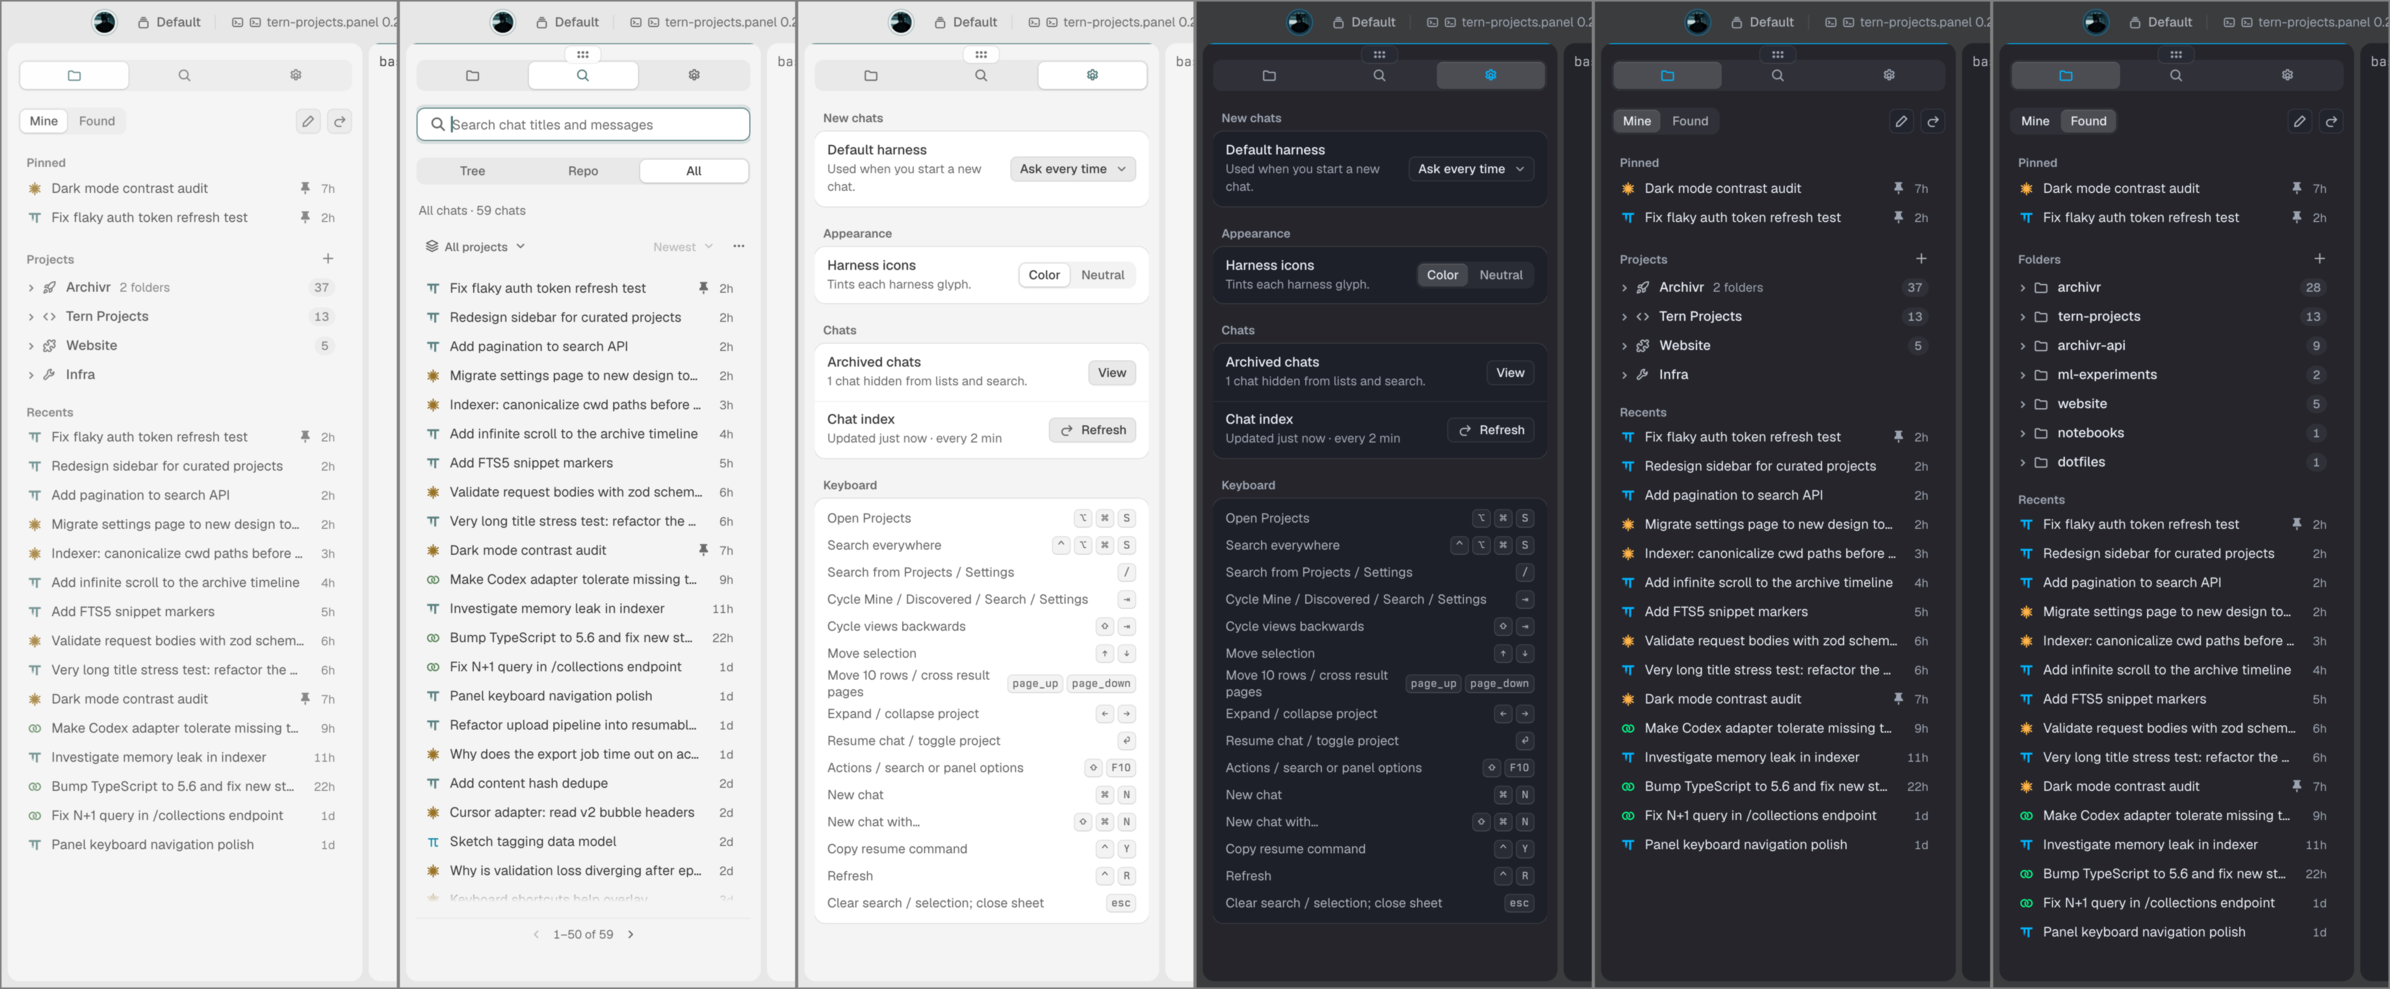Click the drag-handle grid icon above the light search panel

coord(583,54)
